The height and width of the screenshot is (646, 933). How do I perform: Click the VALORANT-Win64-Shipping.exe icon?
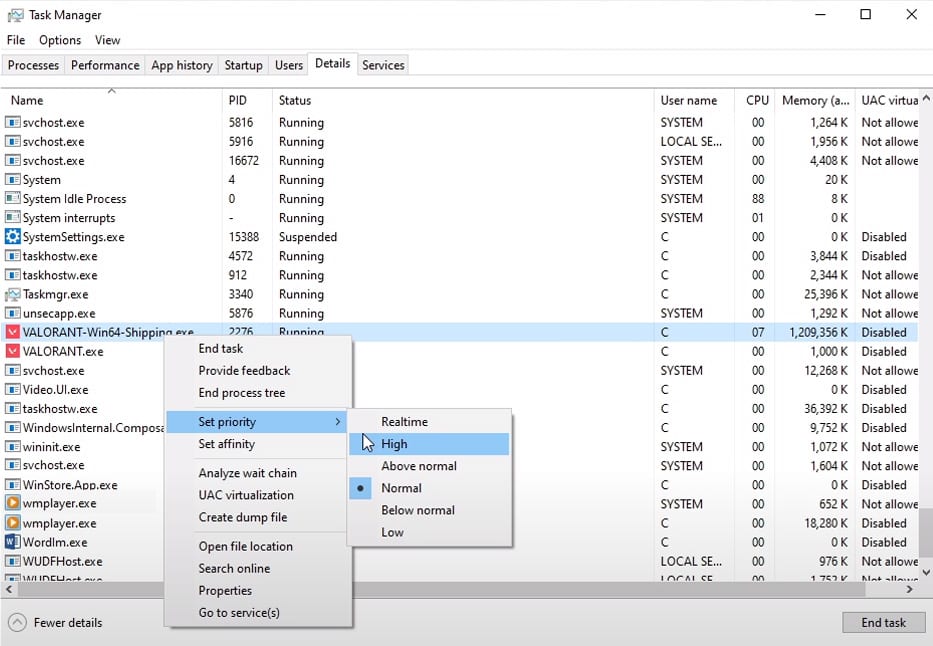pyautogui.click(x=13, y=333)
